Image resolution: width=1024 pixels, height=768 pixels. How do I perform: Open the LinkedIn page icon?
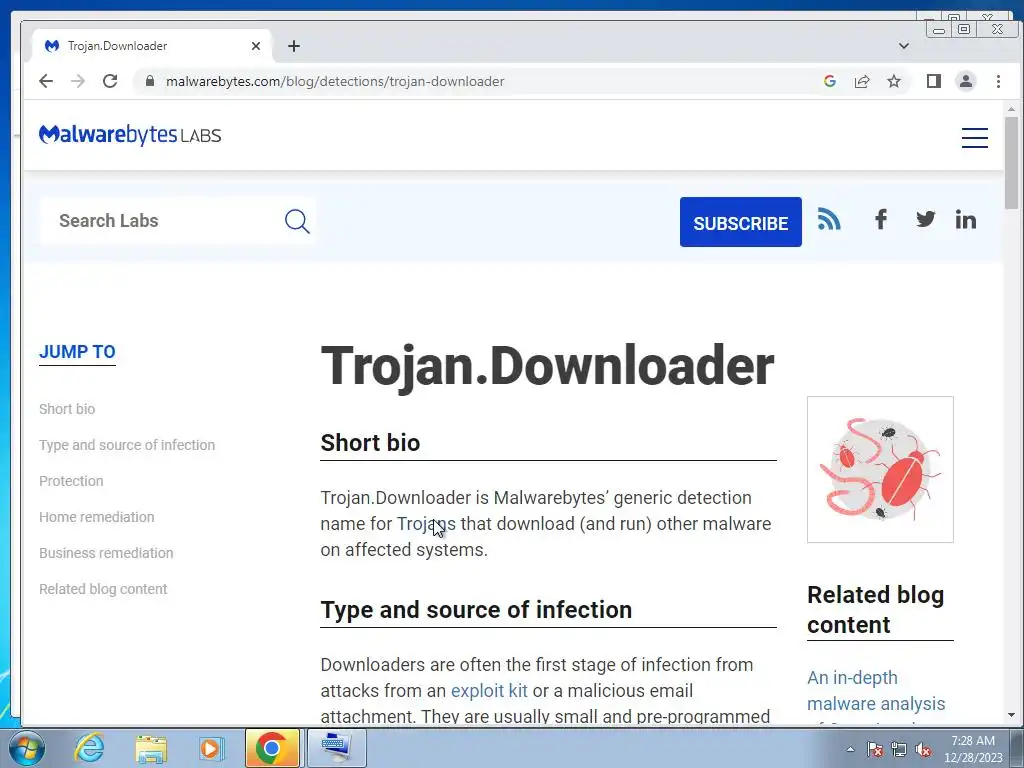point(965,219)
